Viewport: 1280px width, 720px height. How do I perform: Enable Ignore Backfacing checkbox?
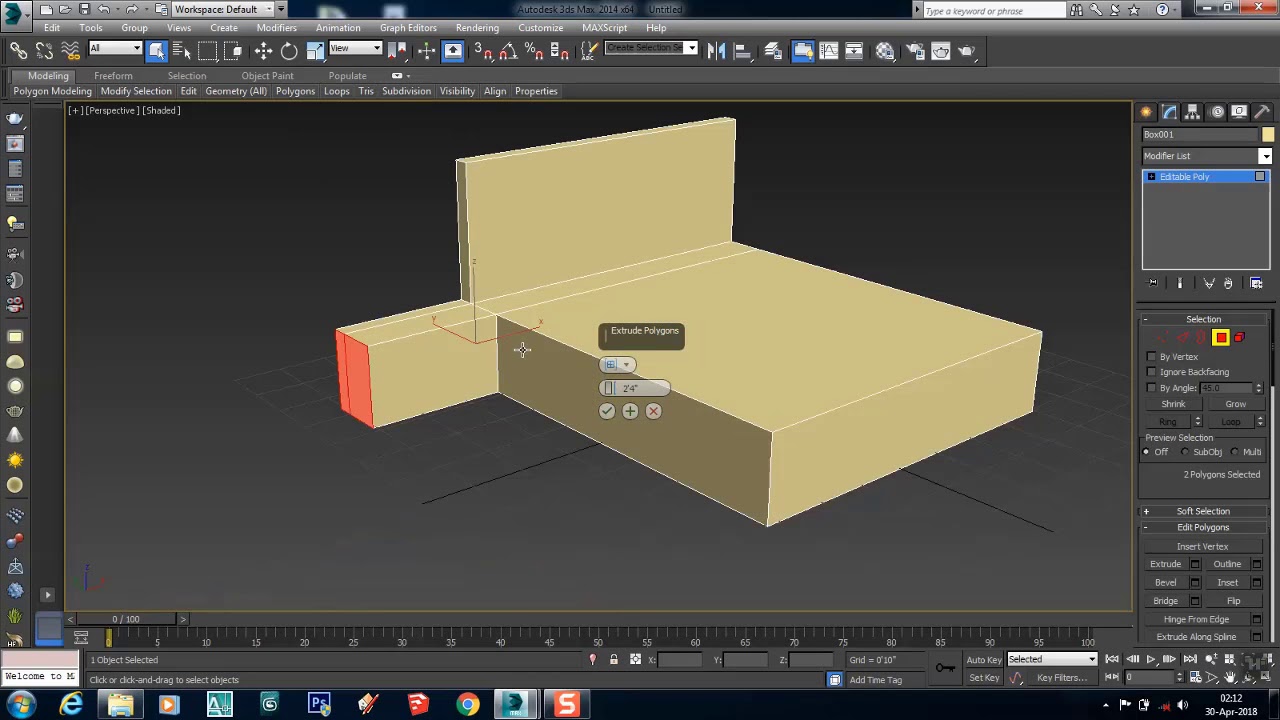[x=1151, y=372]
